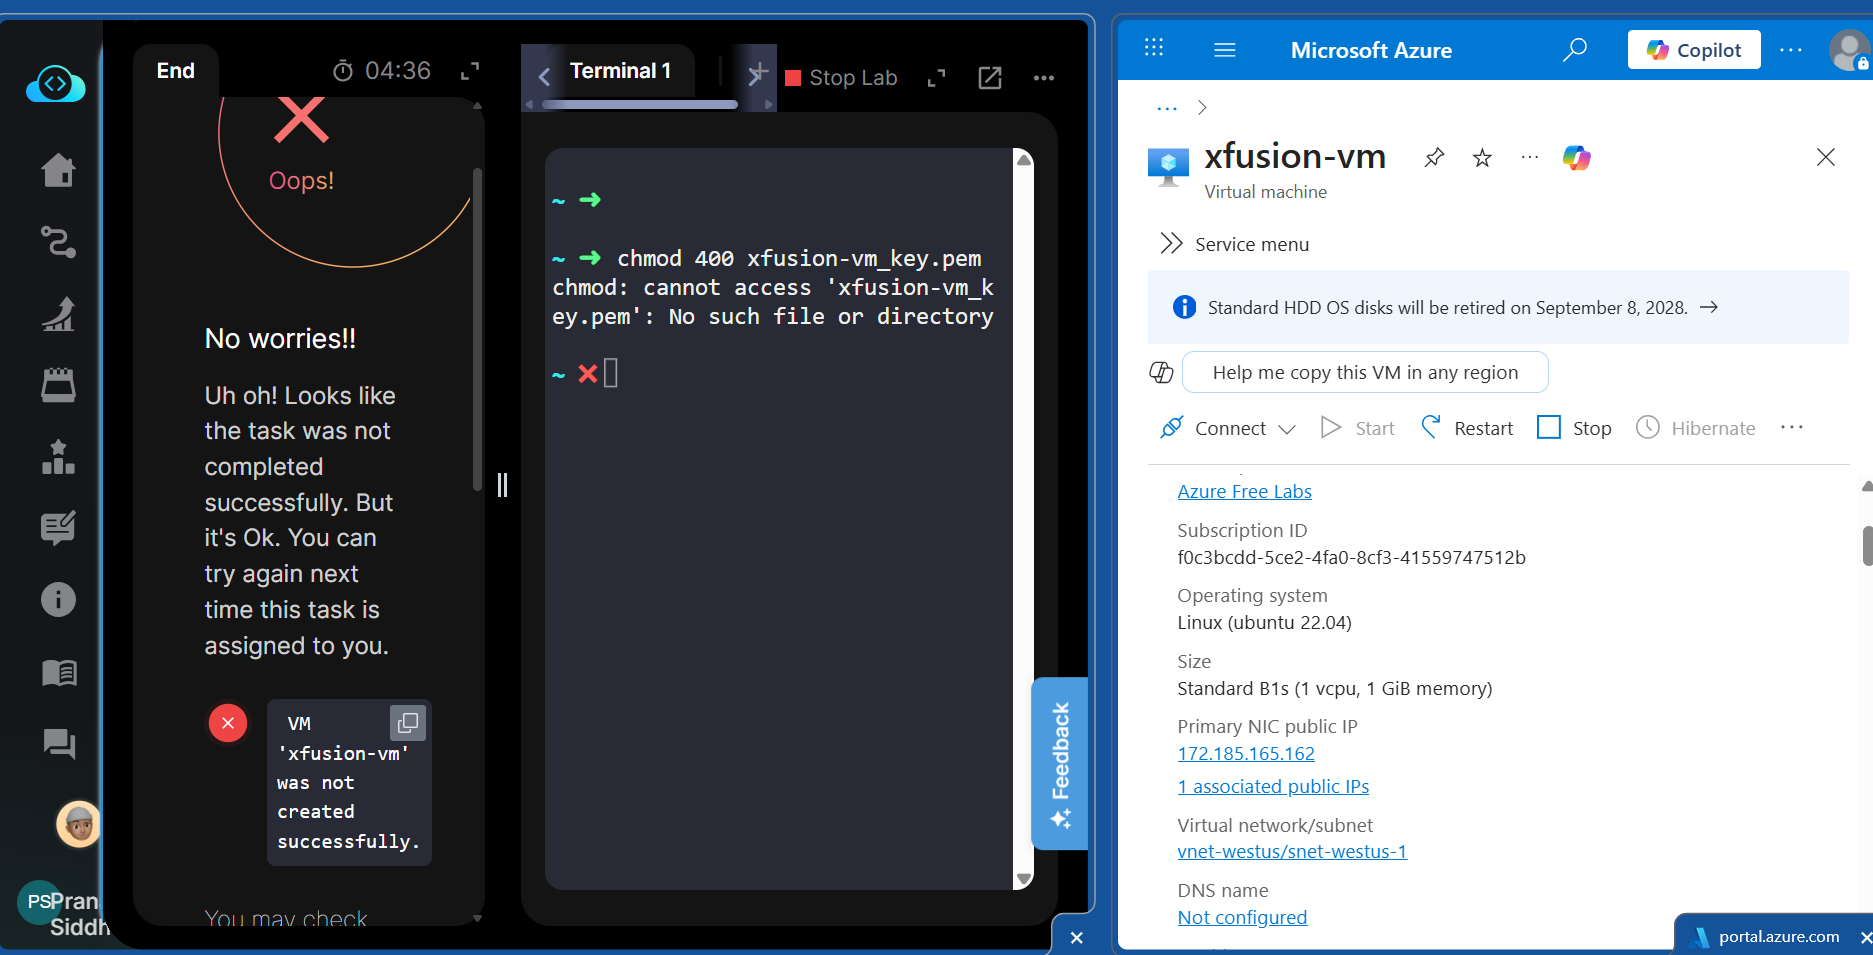Maximize the terminal pane with expand arrows
The image size is (1873, 955).
[x=937, y=78]
